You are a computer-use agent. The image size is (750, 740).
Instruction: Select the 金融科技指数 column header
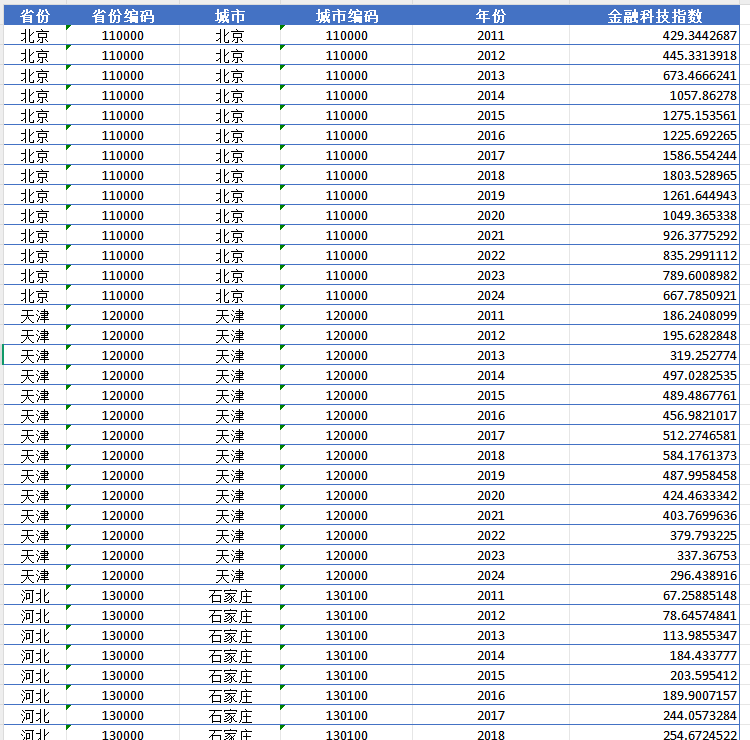654,16
